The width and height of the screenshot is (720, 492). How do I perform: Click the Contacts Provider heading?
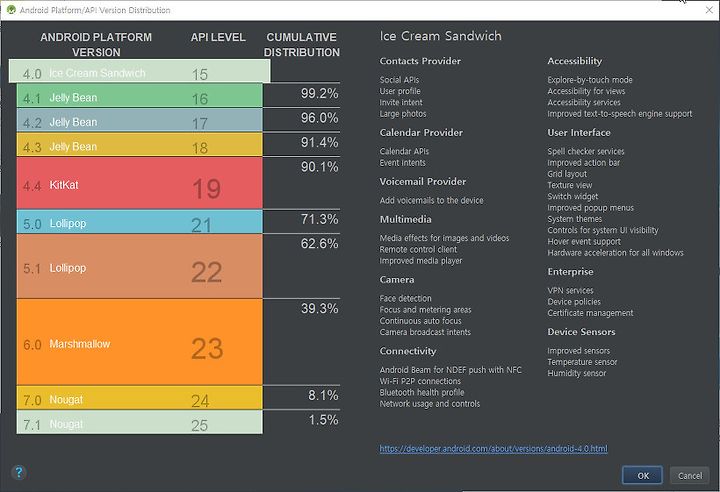click(x=420, y=61)
